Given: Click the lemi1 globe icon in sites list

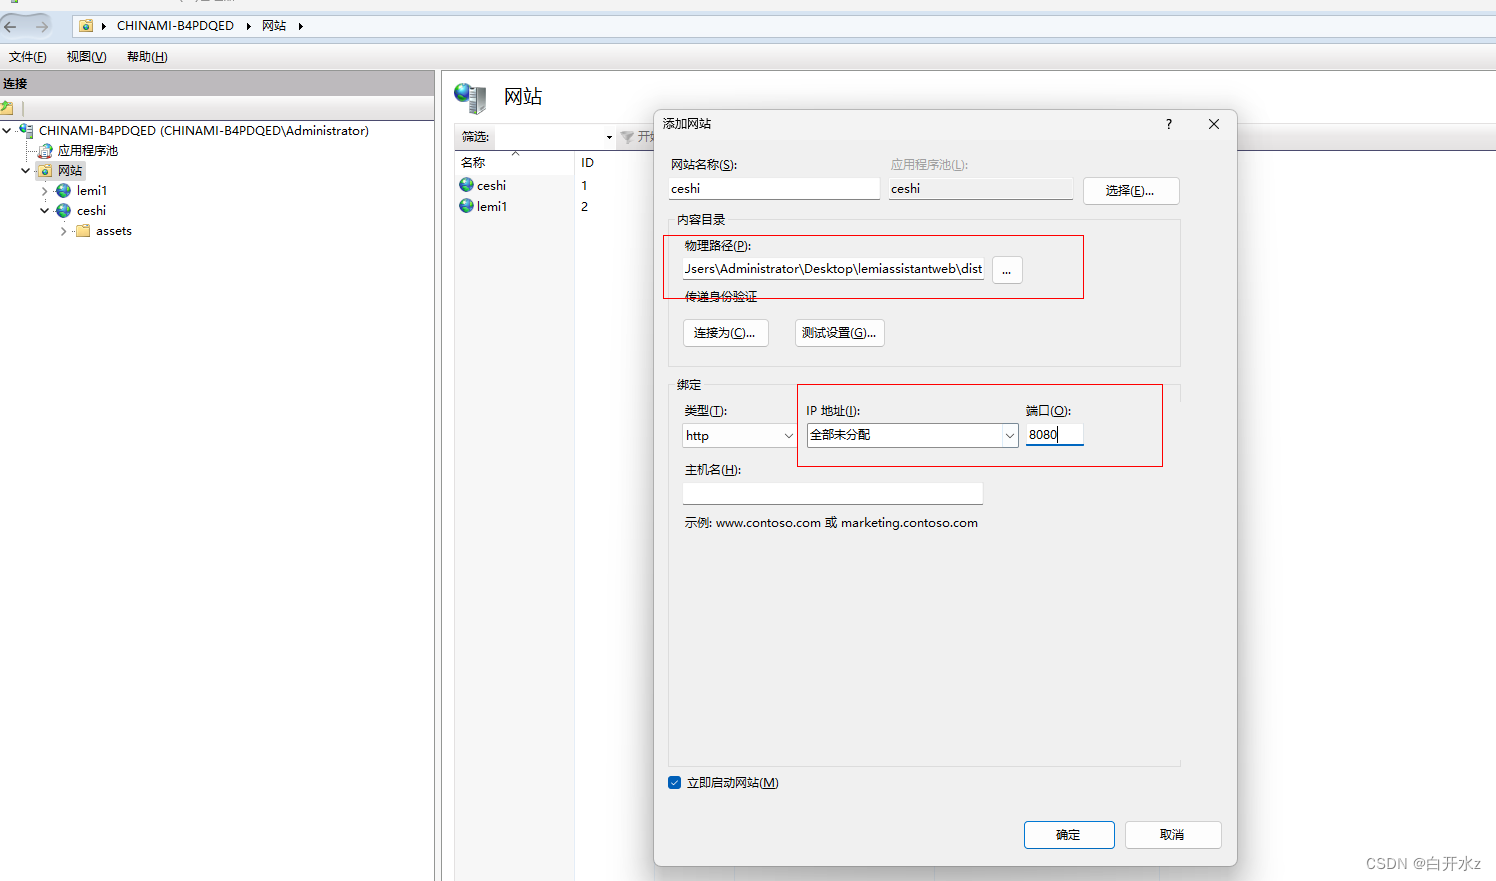Looking at the screenshot, I should tap(467, 206).
